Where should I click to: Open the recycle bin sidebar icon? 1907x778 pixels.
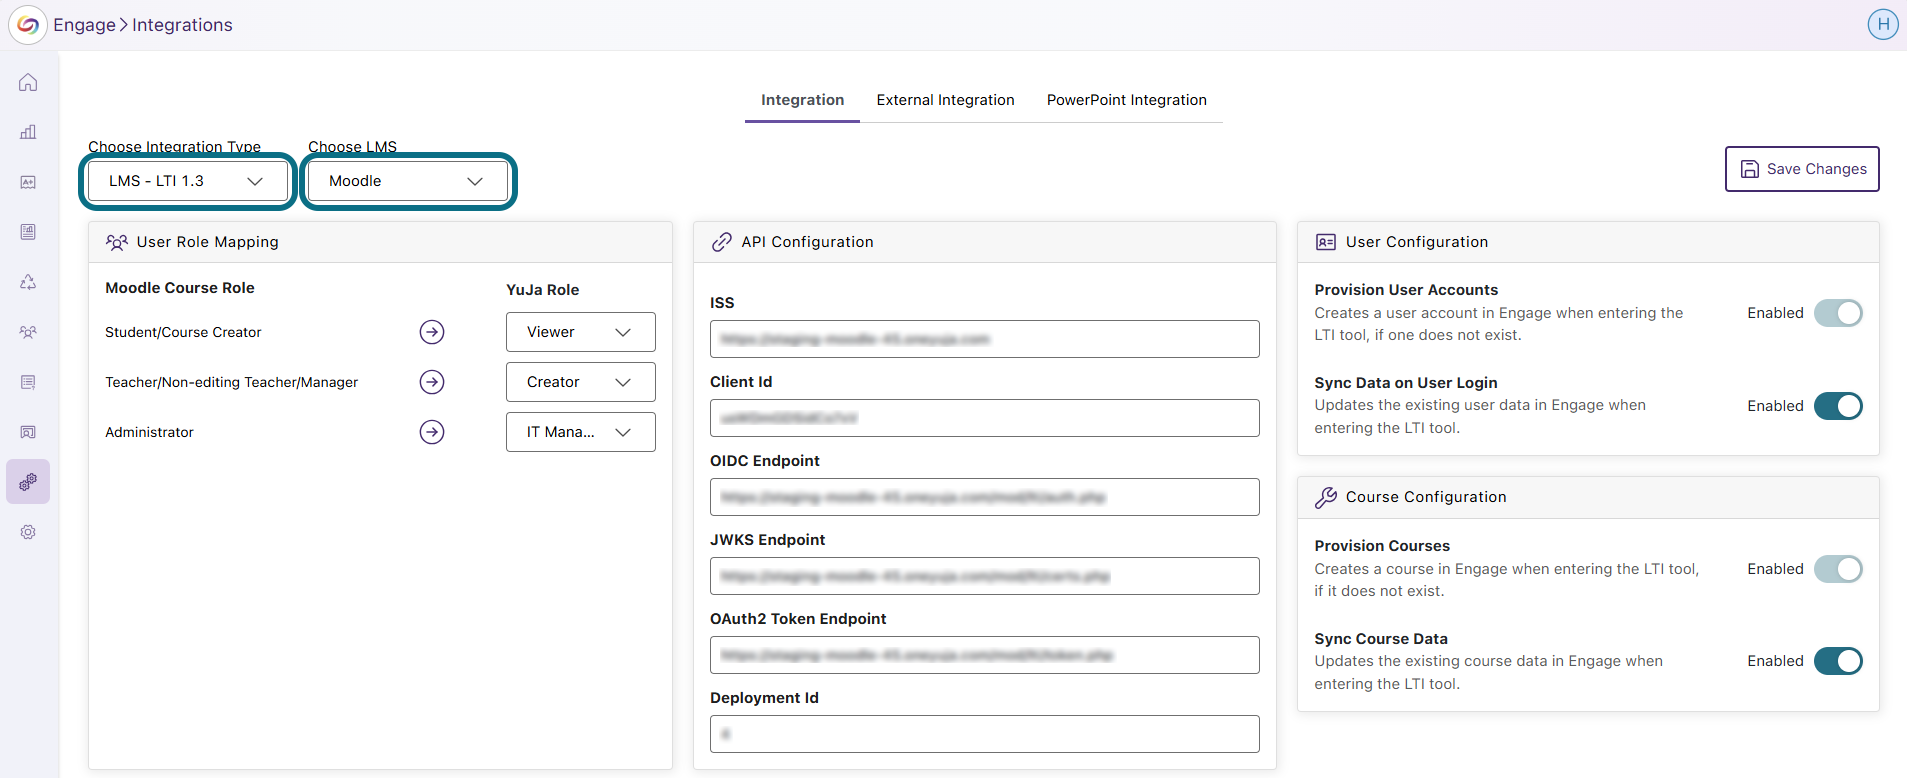[28, 282]
